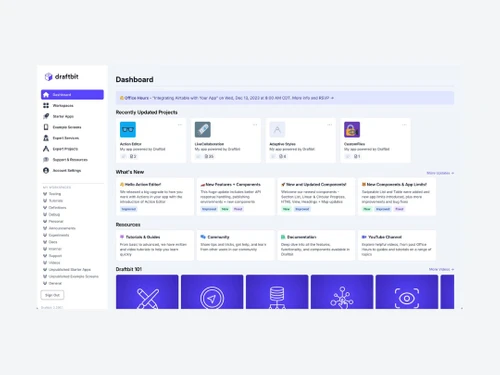Screen dimensions: 500x375
Task: Click the General workspace icon
Action: (x=45, y=283)
